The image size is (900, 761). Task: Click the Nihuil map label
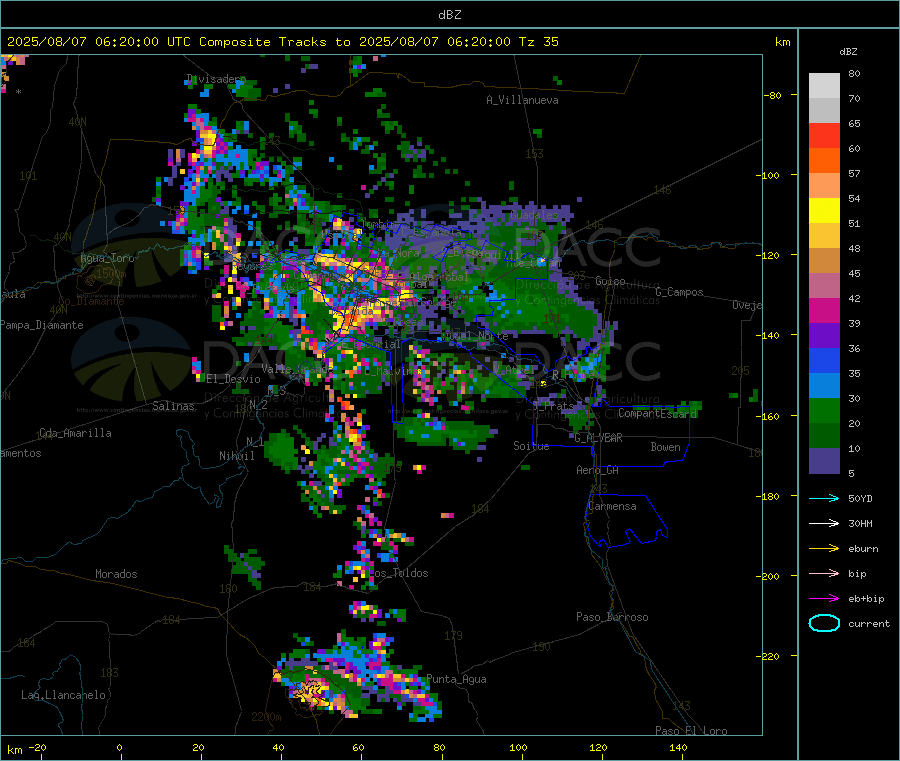pyautogui.click(x=236, y=456)
